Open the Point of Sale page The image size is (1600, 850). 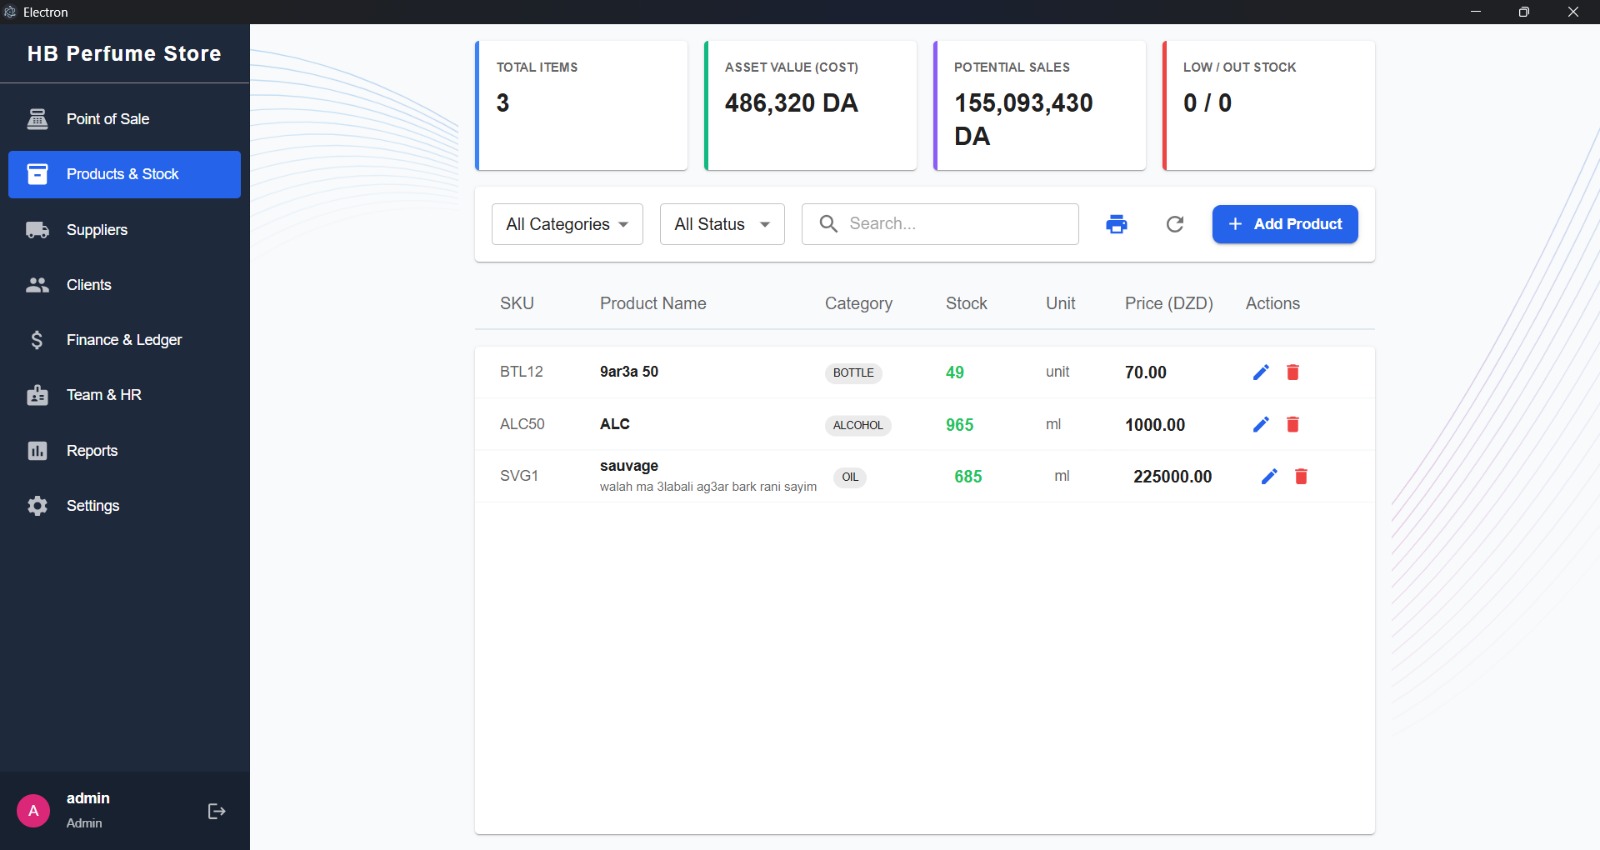point(108,119)
